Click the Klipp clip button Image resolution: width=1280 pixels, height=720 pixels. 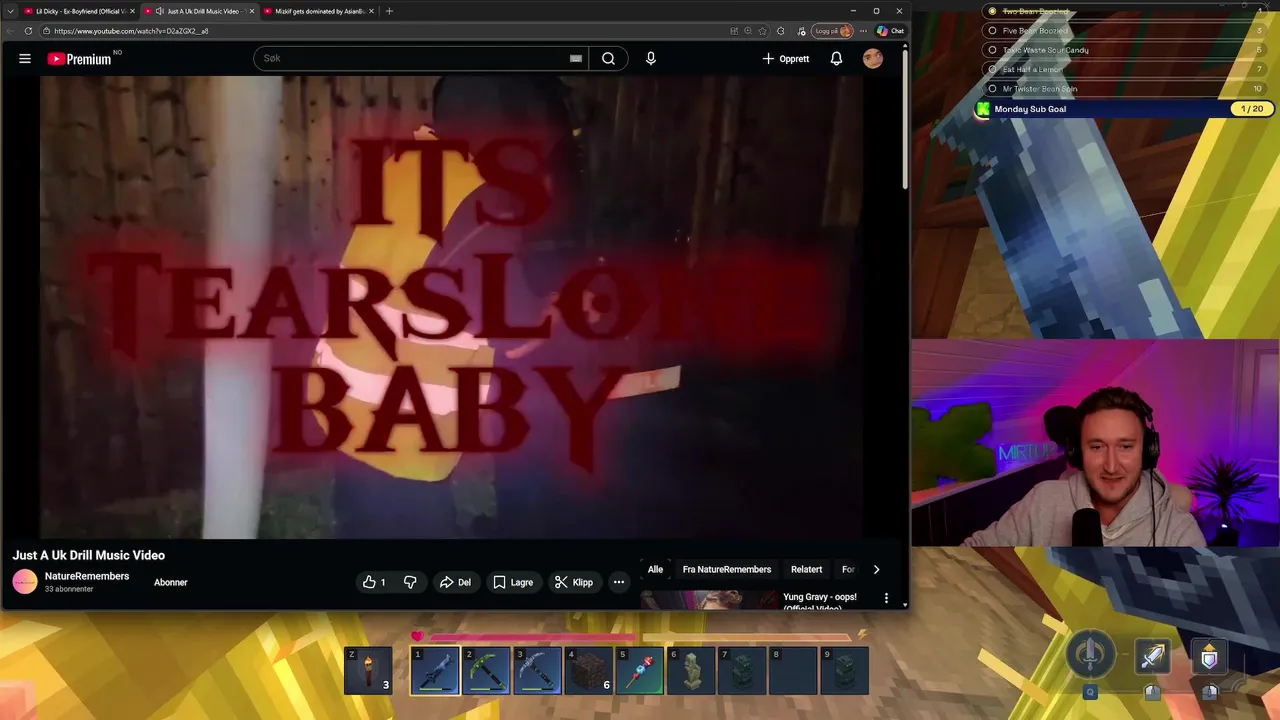click(x=574, y=582)
